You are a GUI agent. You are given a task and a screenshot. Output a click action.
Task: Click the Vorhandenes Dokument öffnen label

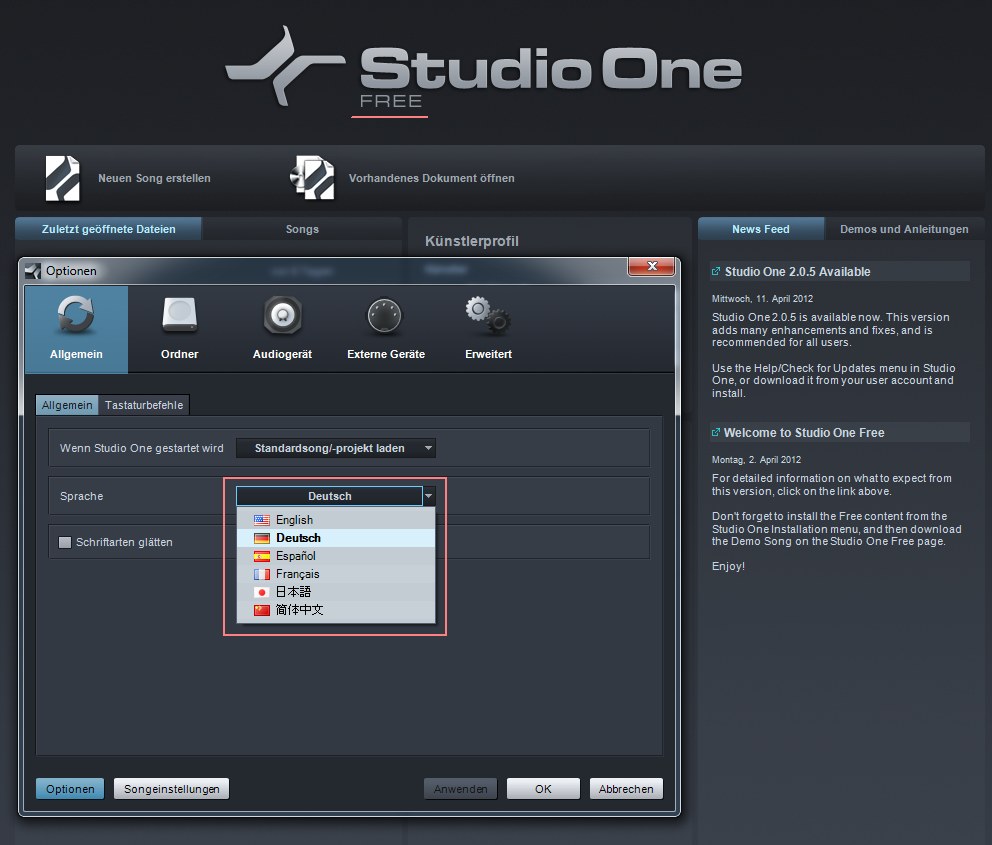pos(431,178)
